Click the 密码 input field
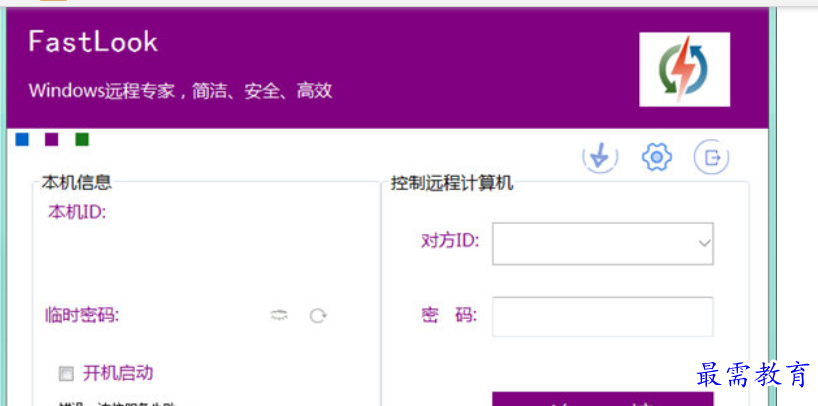This screenshot has width=818, height=406. pos(602,317)
